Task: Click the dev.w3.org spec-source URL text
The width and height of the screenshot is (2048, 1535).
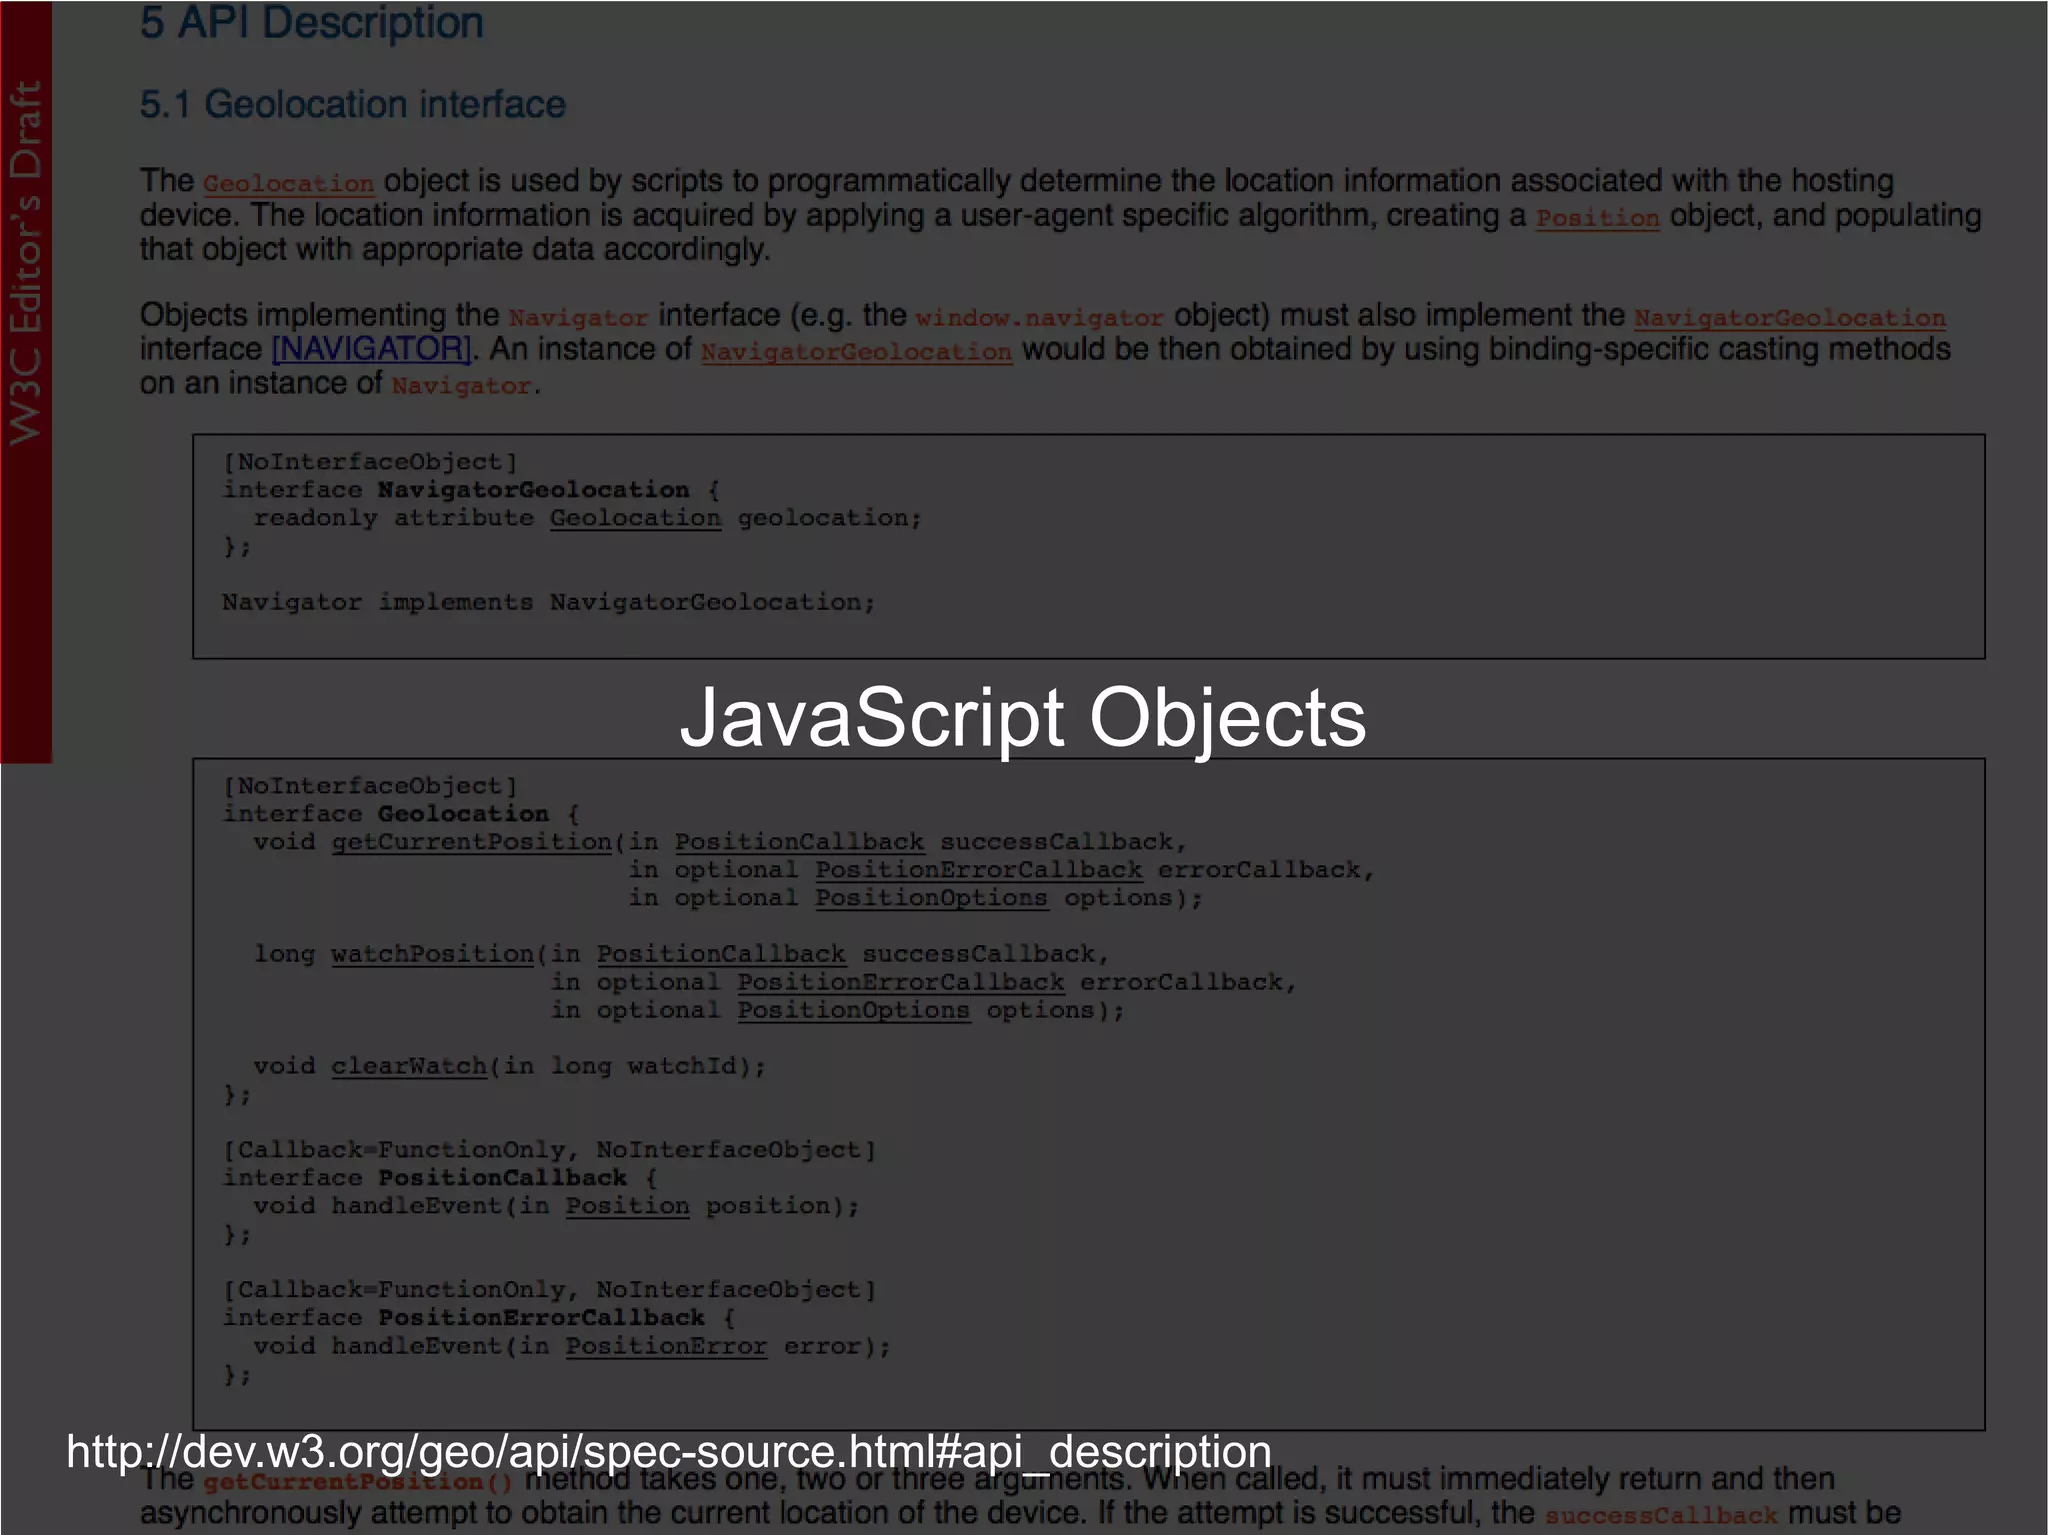Action: pos(669,1451)
